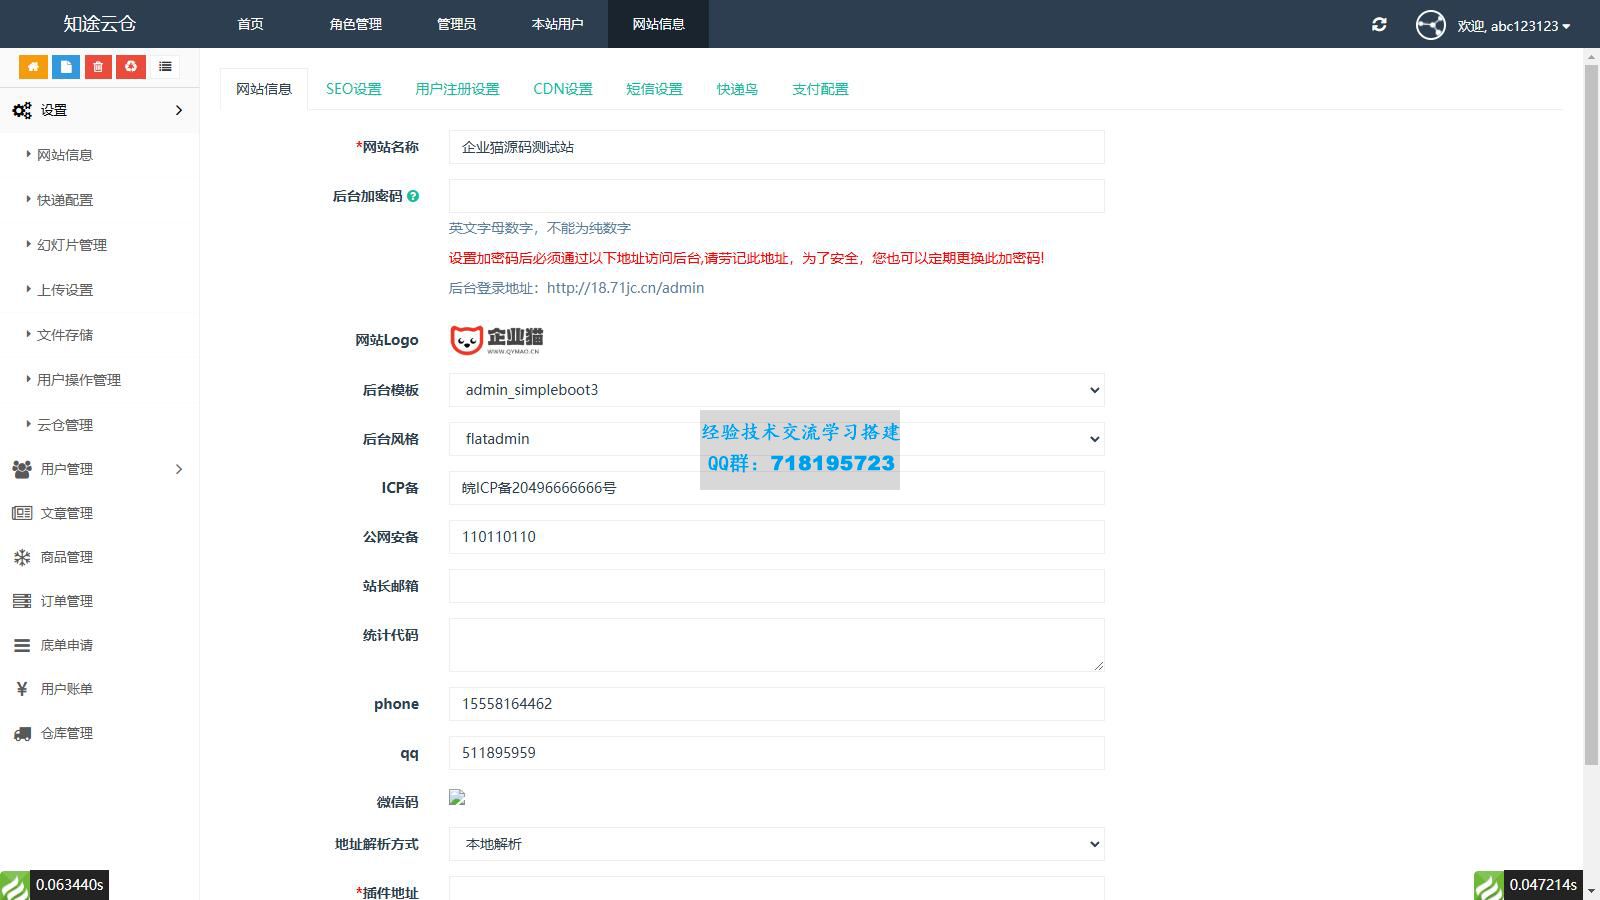Open 角色管理 in top navigation
Image resolution: width=1600 pixels, height=900 pixels.
(x=356, y=24)
